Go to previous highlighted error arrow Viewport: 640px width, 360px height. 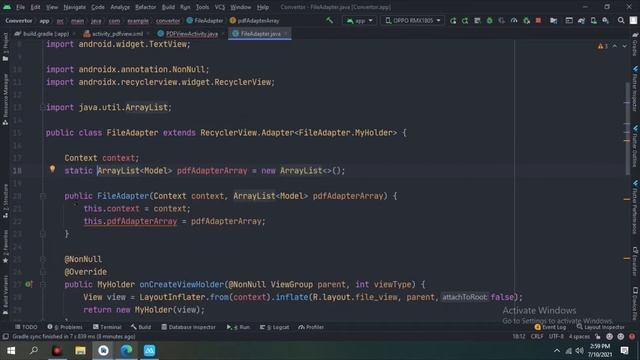pyautogui.click(x=615, y=46)
